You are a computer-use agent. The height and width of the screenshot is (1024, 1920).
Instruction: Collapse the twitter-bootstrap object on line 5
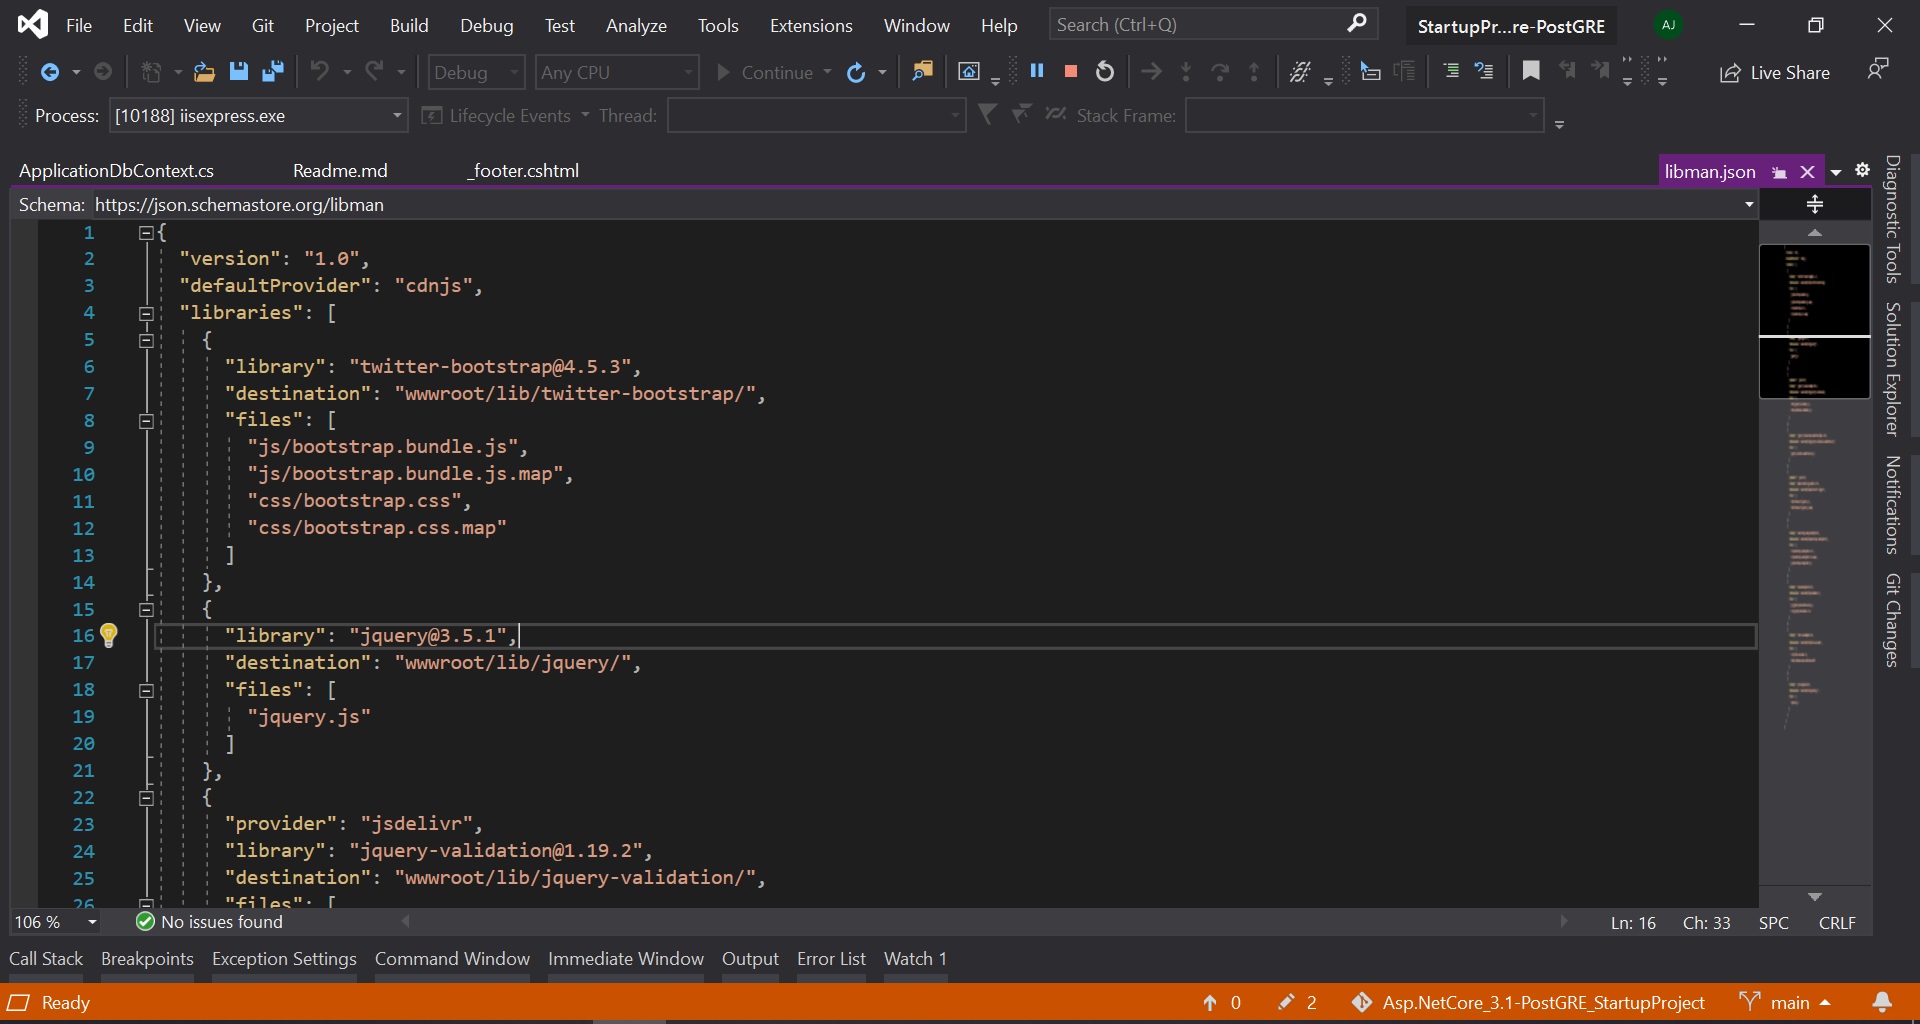(146, 340)
